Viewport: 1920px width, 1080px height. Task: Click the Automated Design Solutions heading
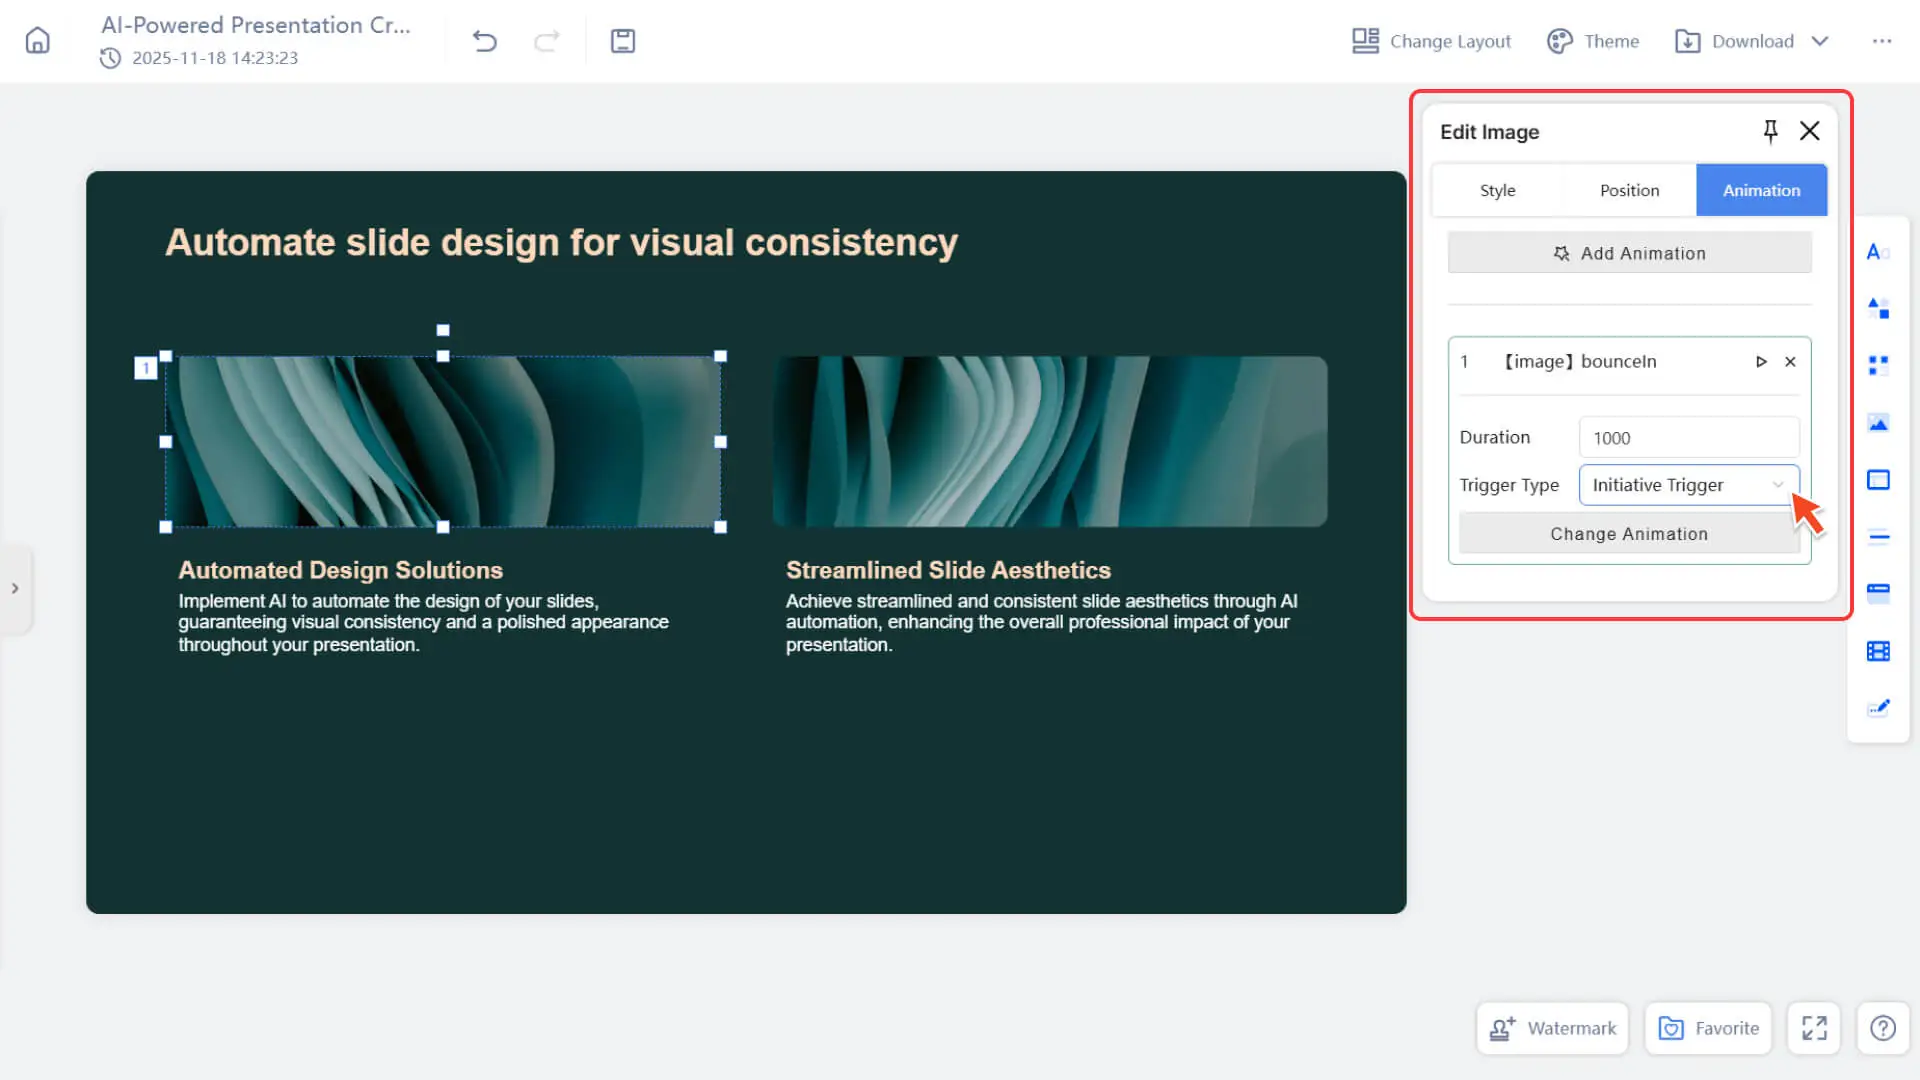tap(340, 570)
